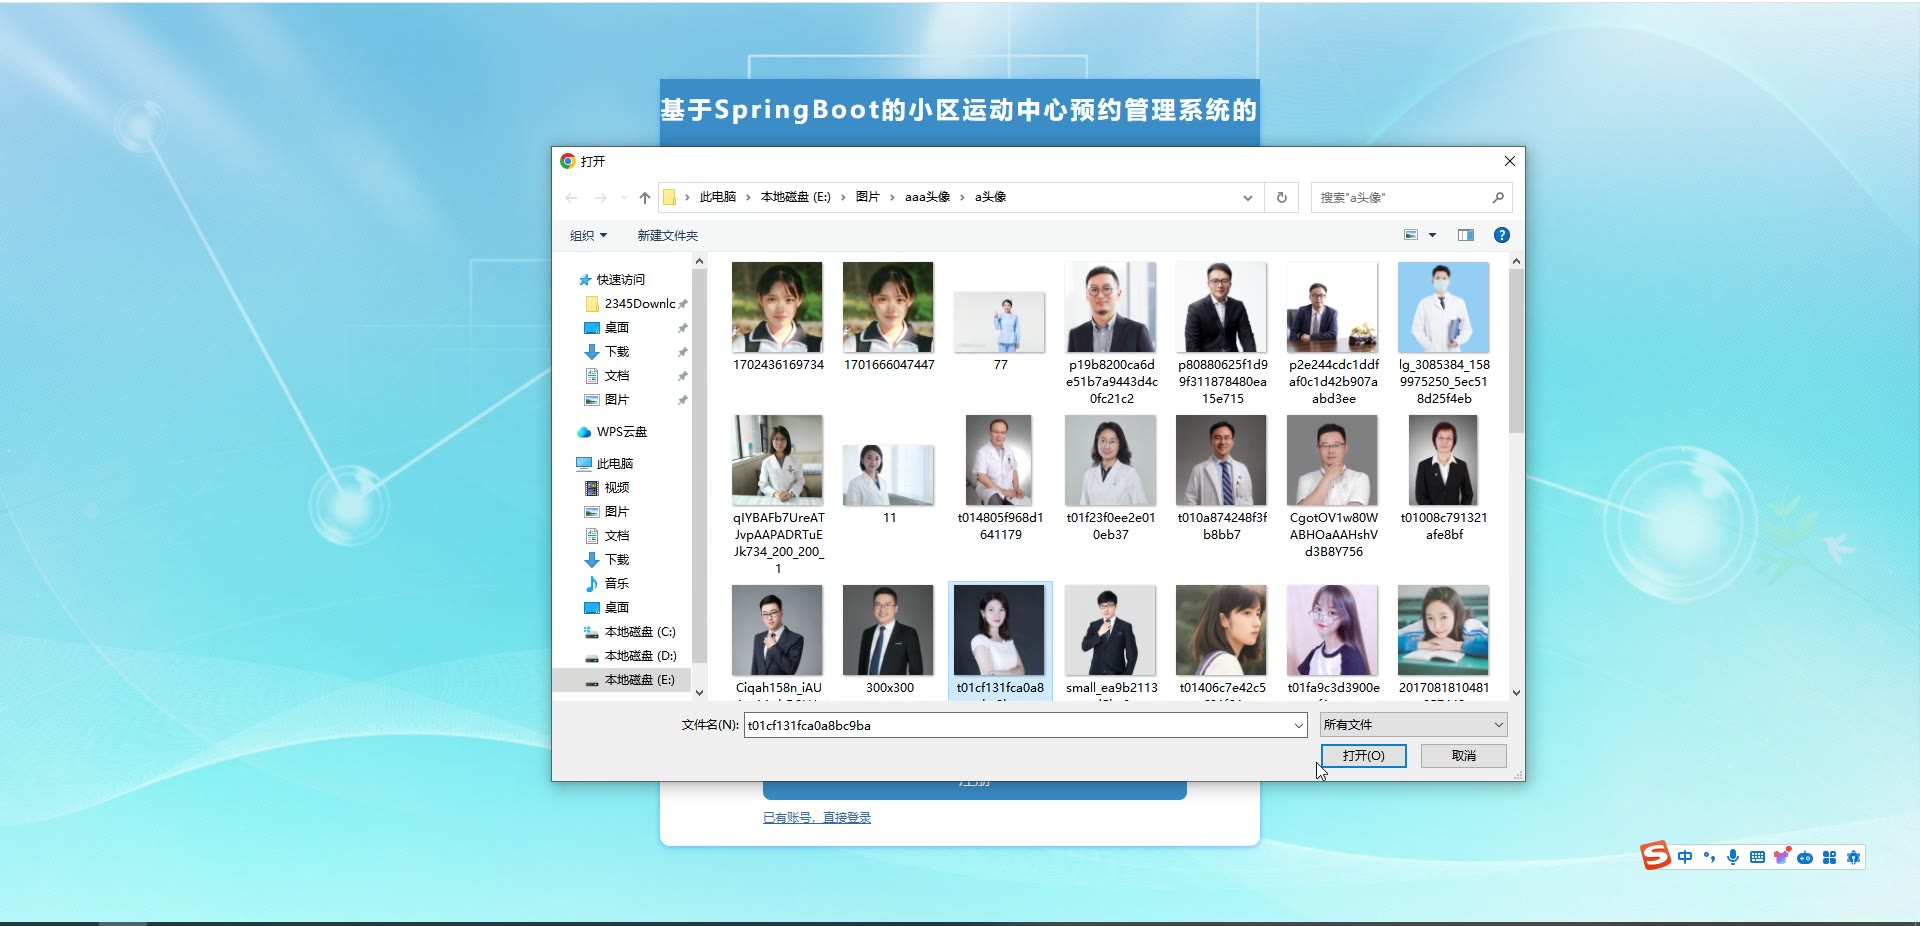Select image p2e244cdc1ddf thumbnail
The image size is (1920, 926).
(x=1332, y=307)
